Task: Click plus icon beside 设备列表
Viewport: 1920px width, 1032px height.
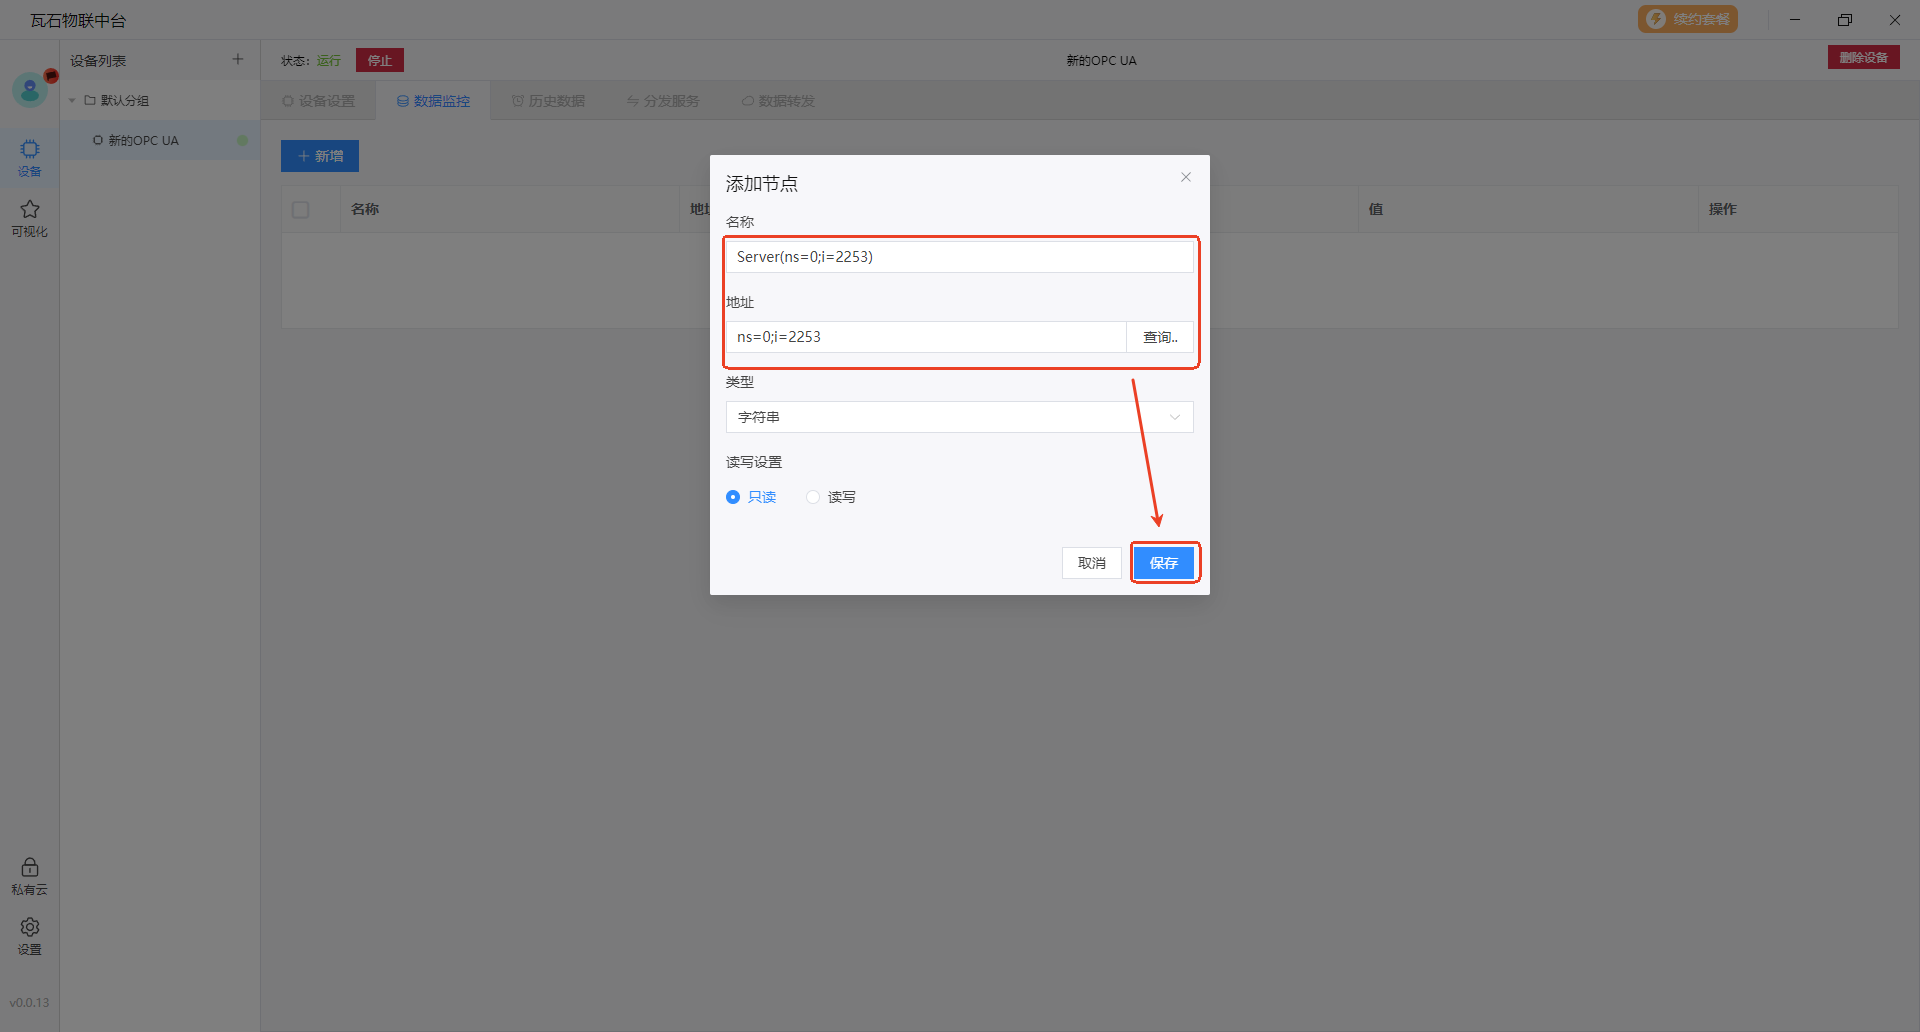Action: point(238,60)
